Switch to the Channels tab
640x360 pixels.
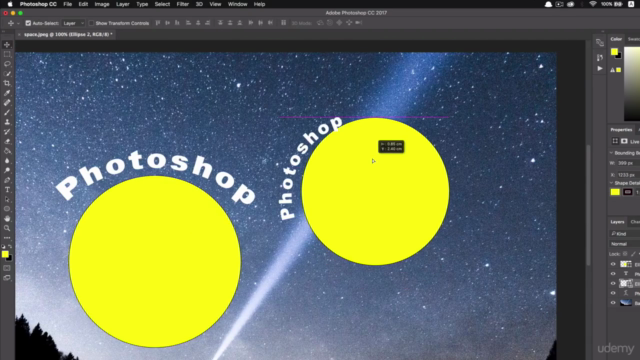(x=635, y=222)
